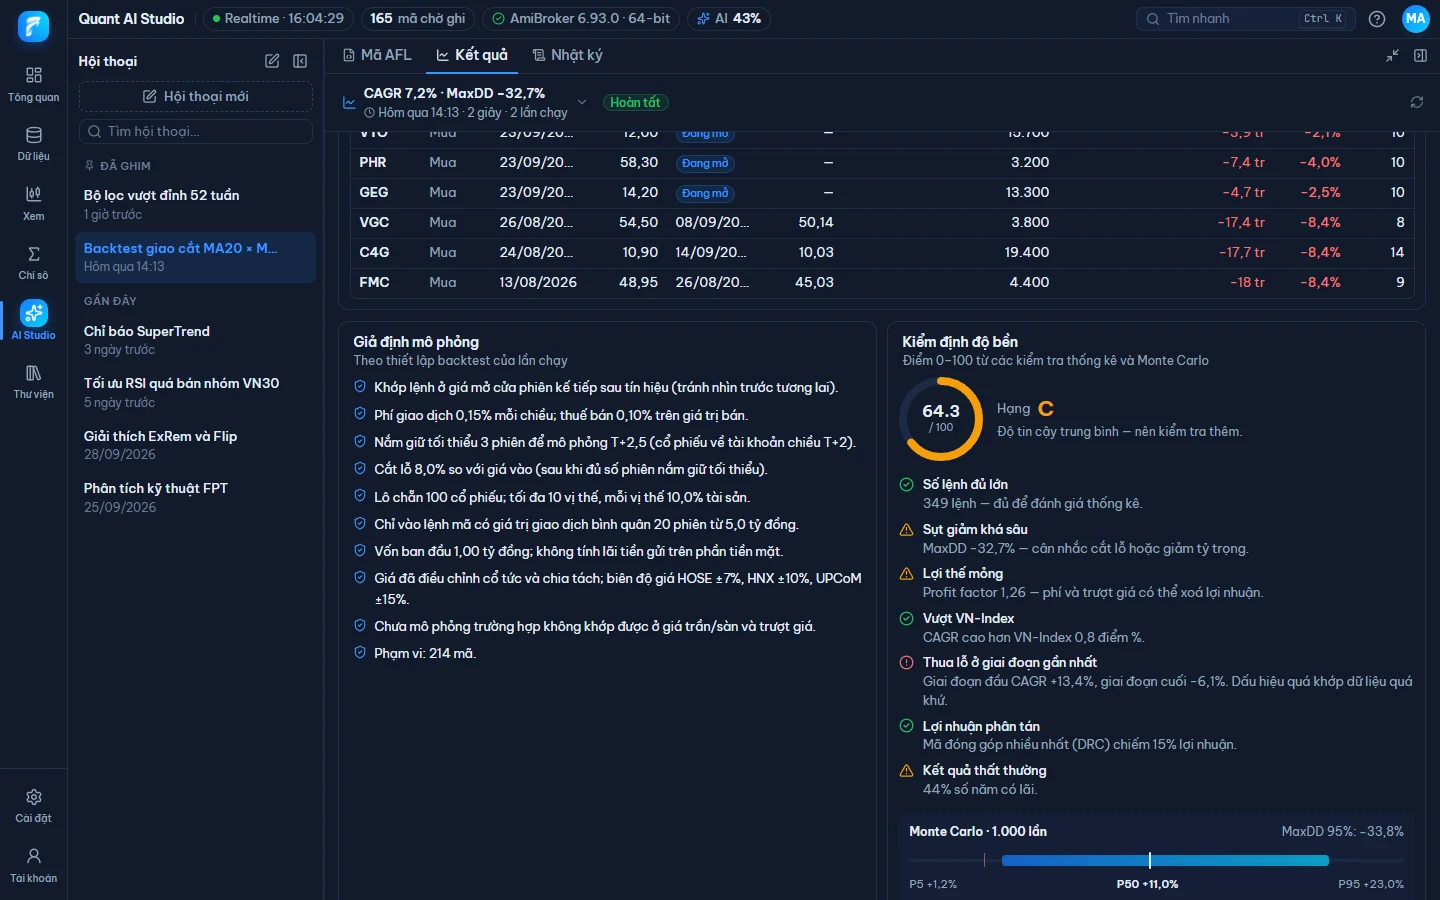Open the Thư viện library
The image size is (1440, 900).
[33, 381]
